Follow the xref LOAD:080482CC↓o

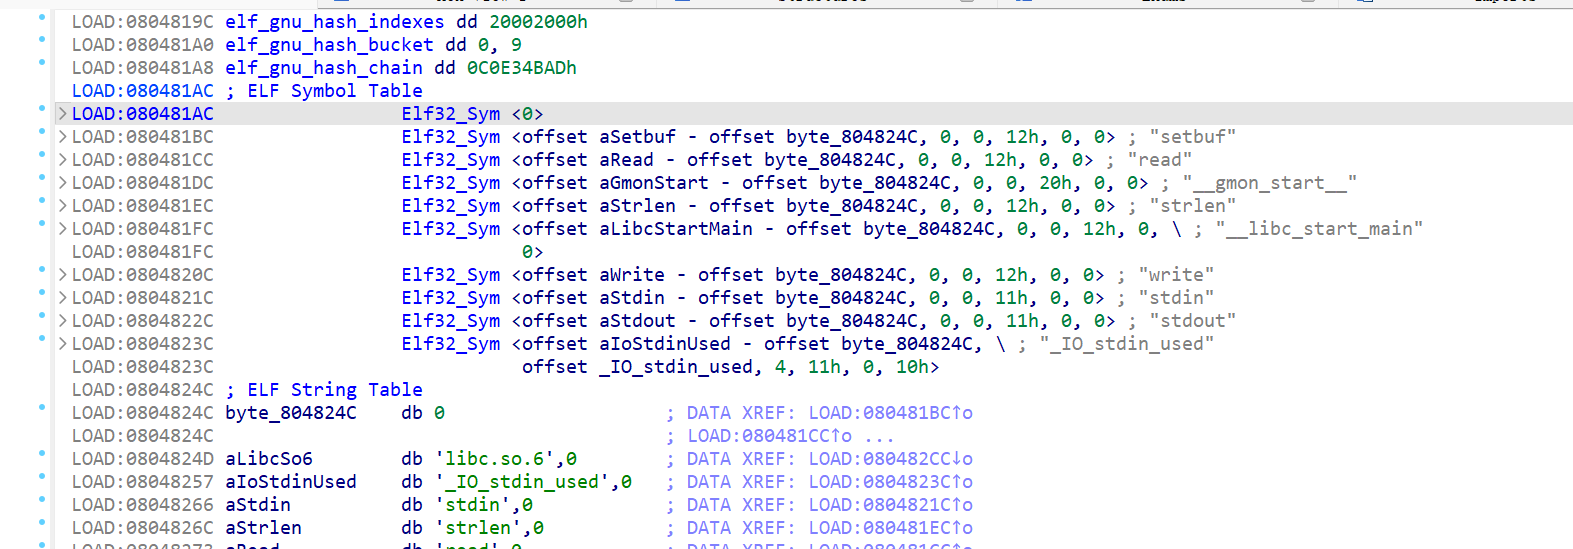click(x=890, y=459)
